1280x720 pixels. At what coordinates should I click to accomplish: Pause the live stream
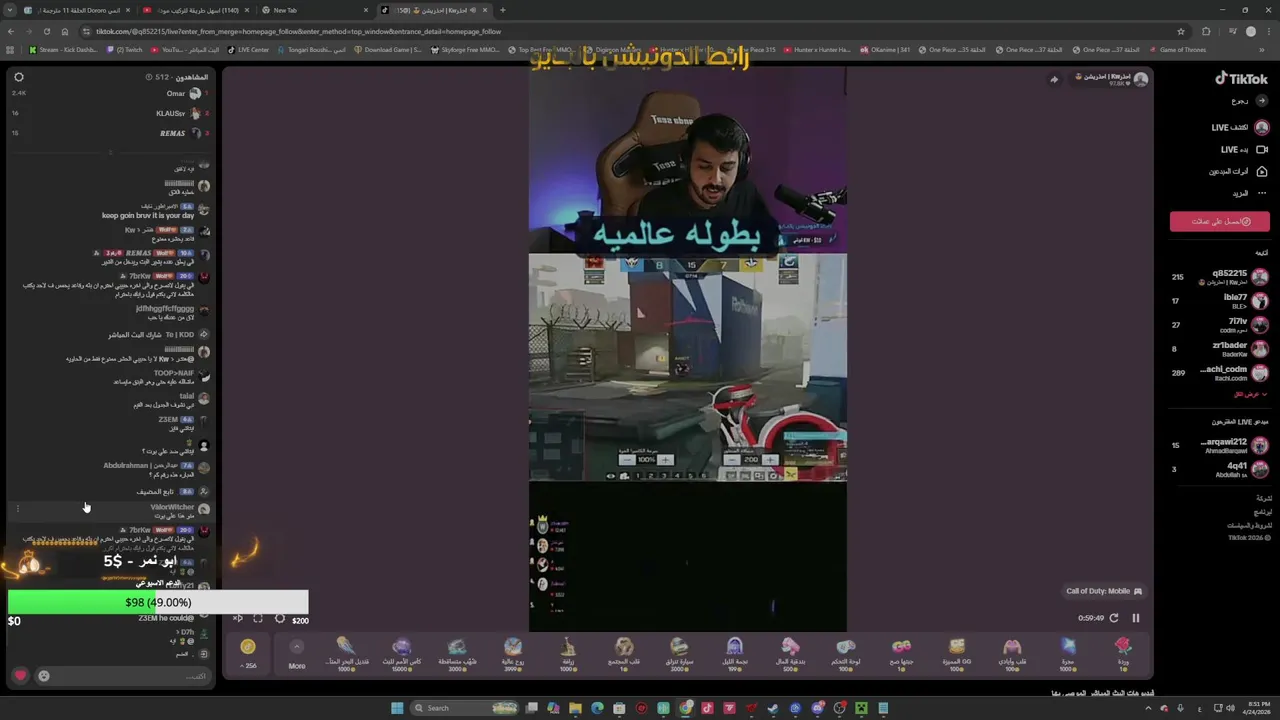pyautogui.click(x=1136, y=618)
